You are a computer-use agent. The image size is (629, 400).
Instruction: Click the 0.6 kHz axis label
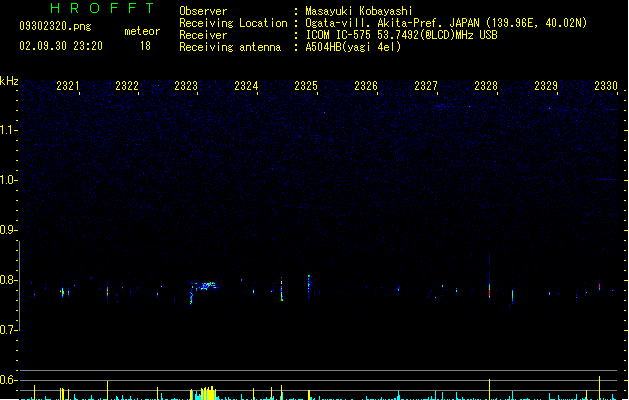[x=7, y=380]
